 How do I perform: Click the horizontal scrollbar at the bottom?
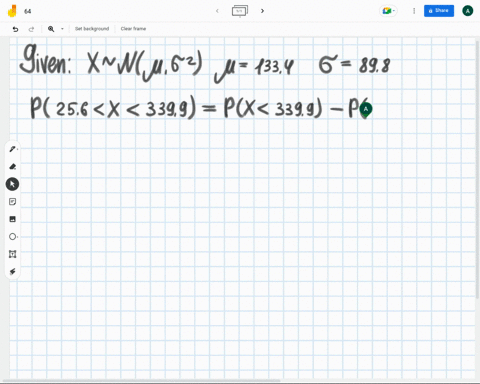point(142,381)
